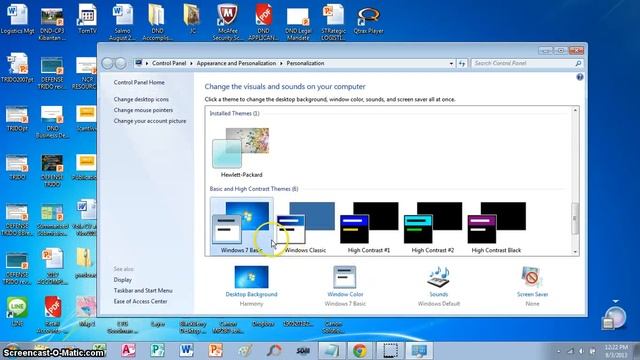640x360 pixels.
Task: Apply the High Contrast #1 theme
Action: (x=369, y=227)
